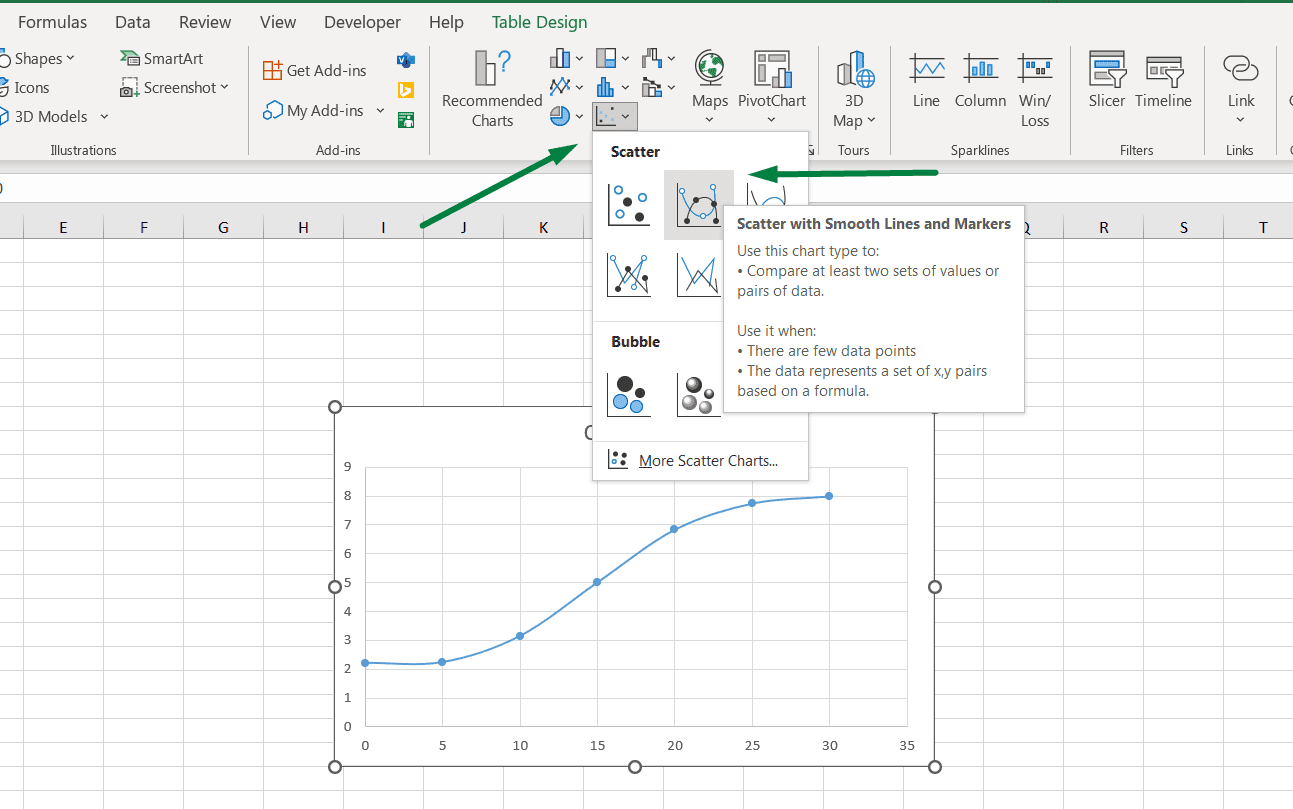Choose Scatter with Smooth Lines and Markers
1293x809 pixels.
pos(698,205)
